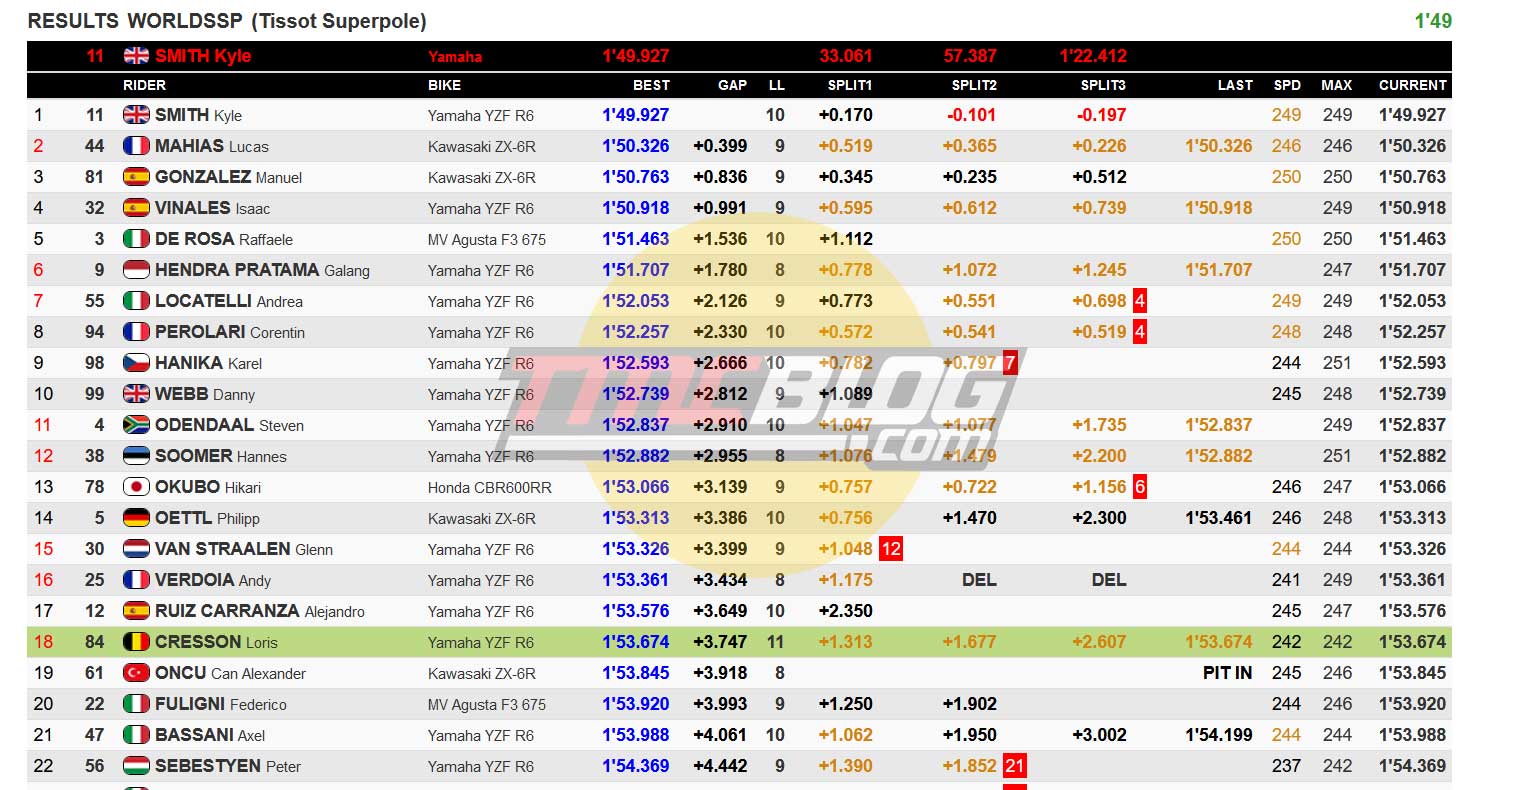Click the BIKE column header

click(x=444, y=85)
